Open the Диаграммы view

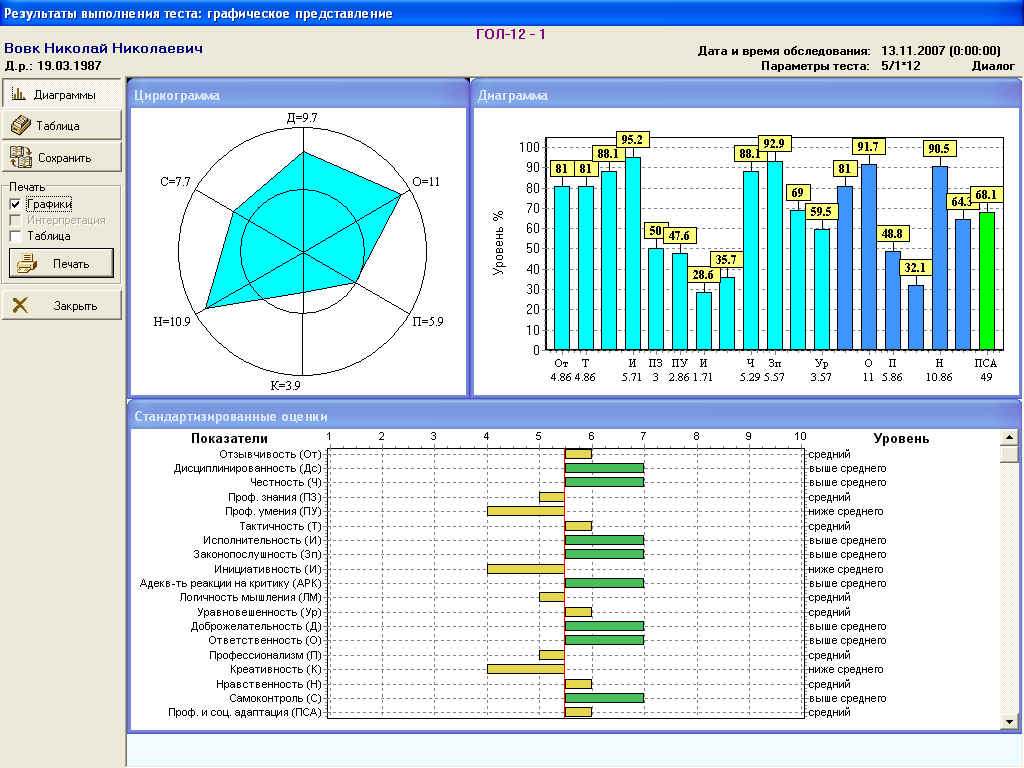click(61, 94)
